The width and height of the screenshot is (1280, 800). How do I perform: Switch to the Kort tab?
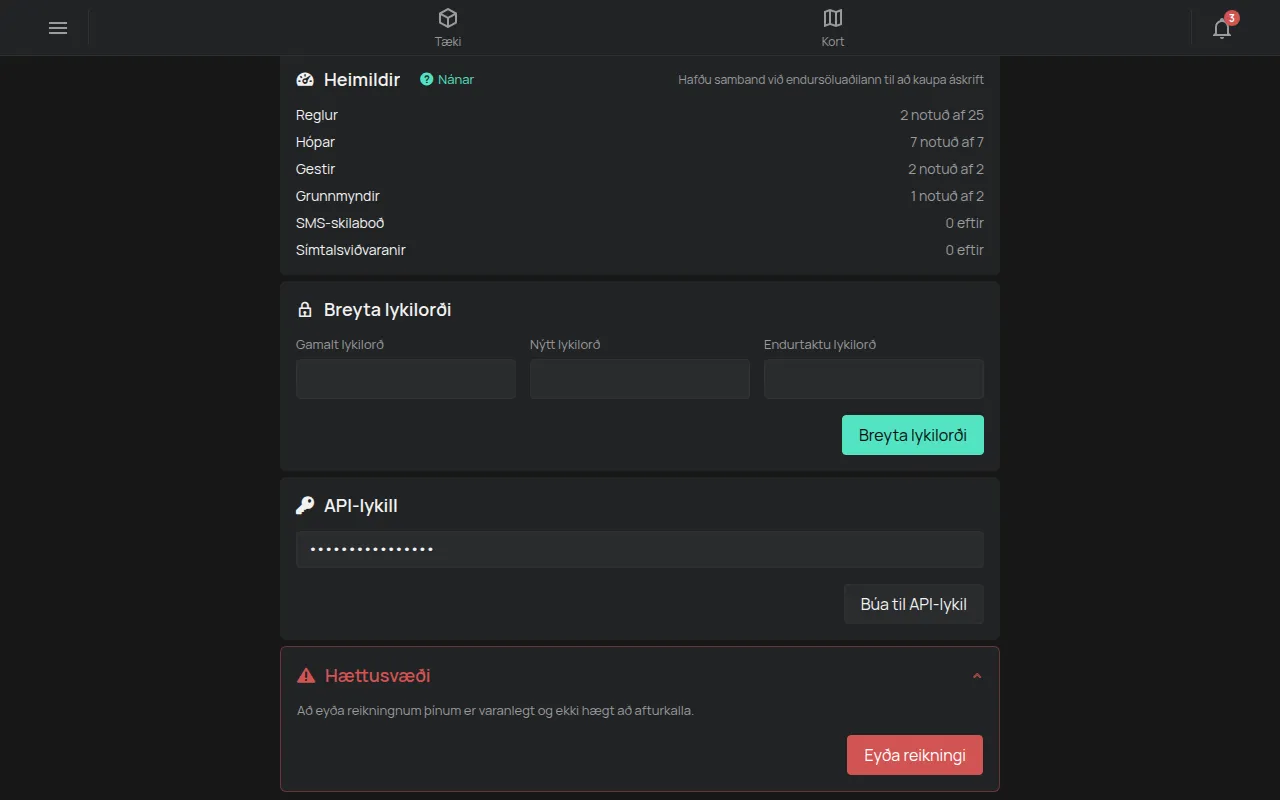tap(833, 28)
